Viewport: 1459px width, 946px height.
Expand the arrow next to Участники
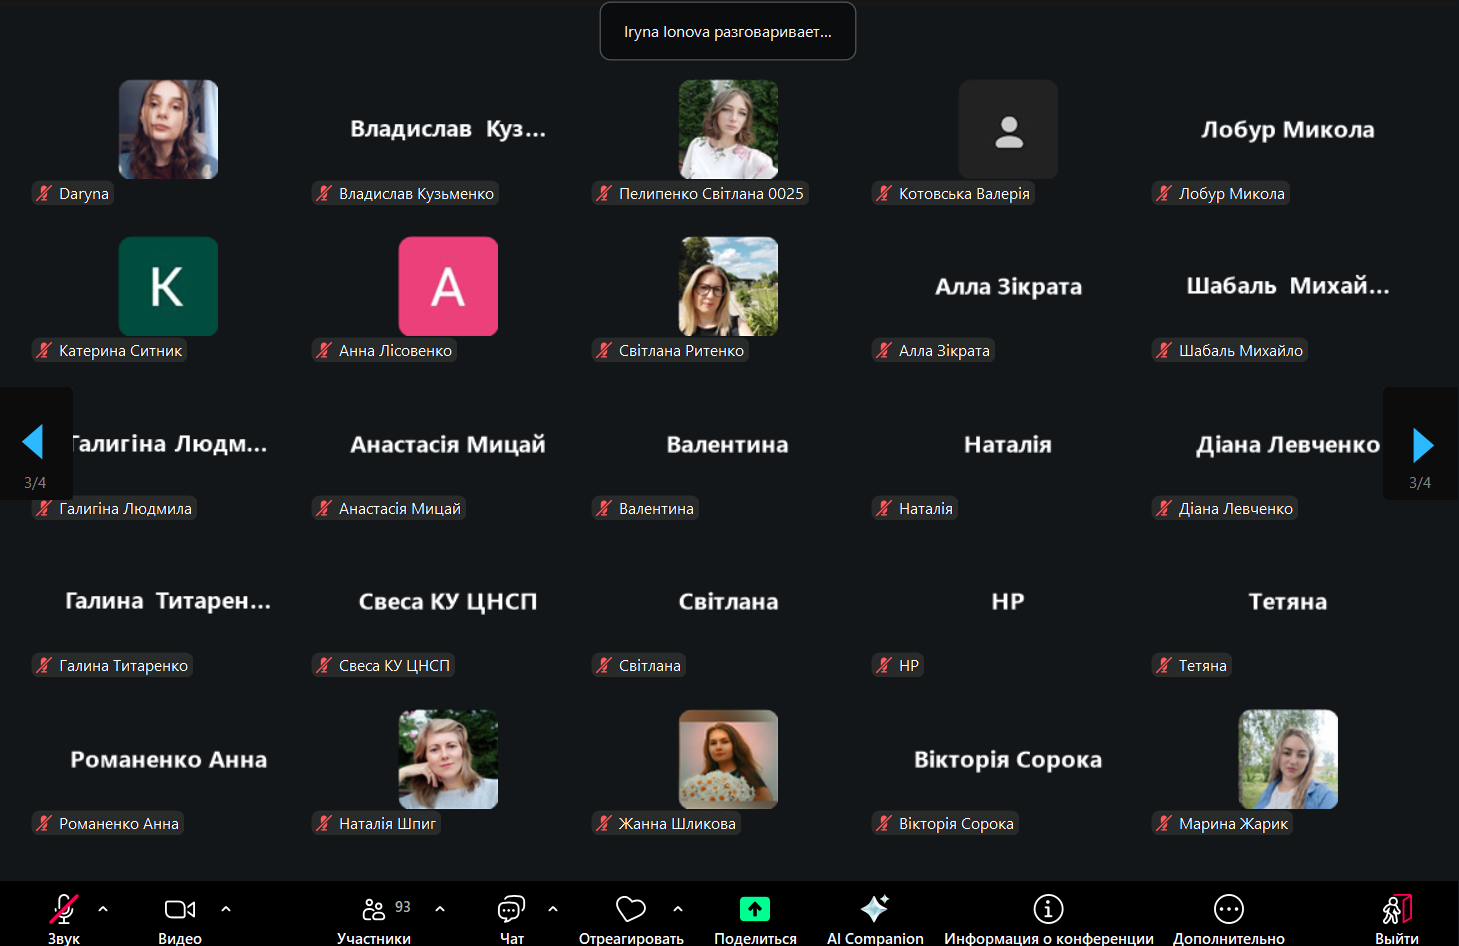[x=440, y=909]
